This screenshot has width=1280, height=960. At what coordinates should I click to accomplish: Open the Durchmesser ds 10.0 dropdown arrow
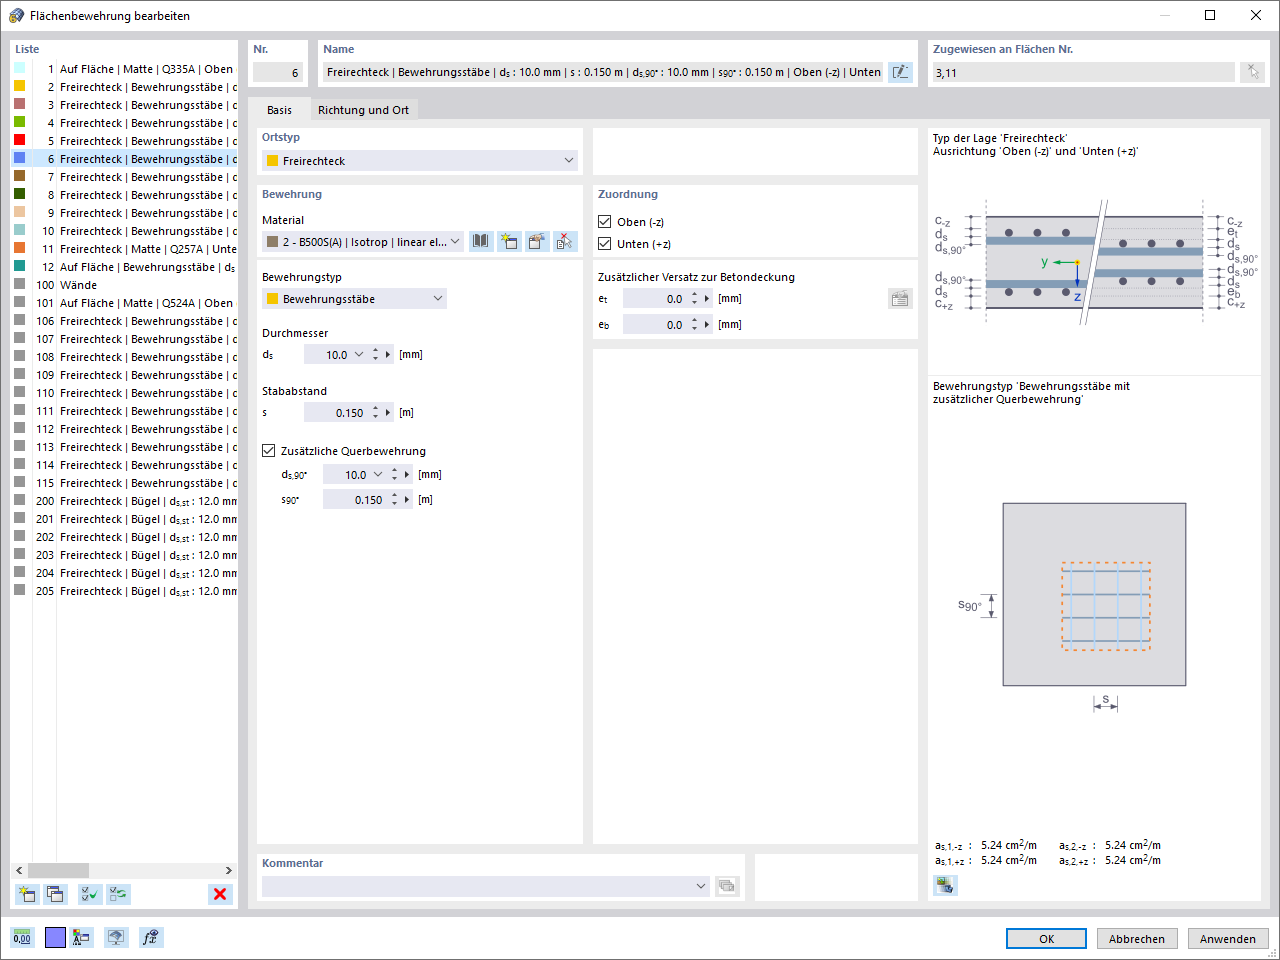(359, 354)
